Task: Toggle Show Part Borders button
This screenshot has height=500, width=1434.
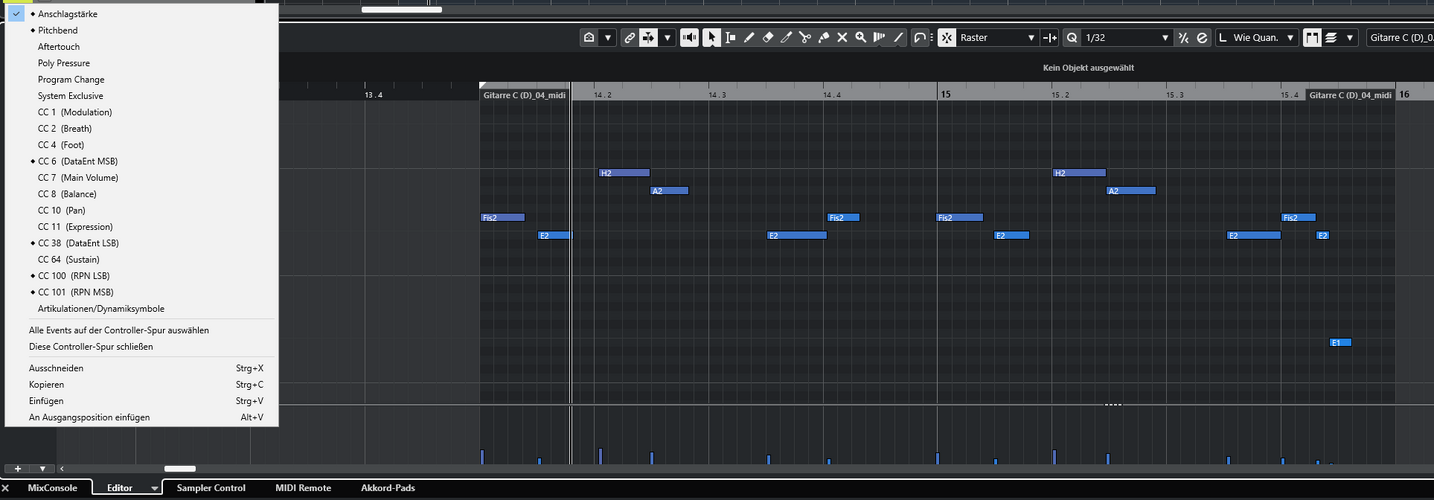Action: tap(1313, 37)
